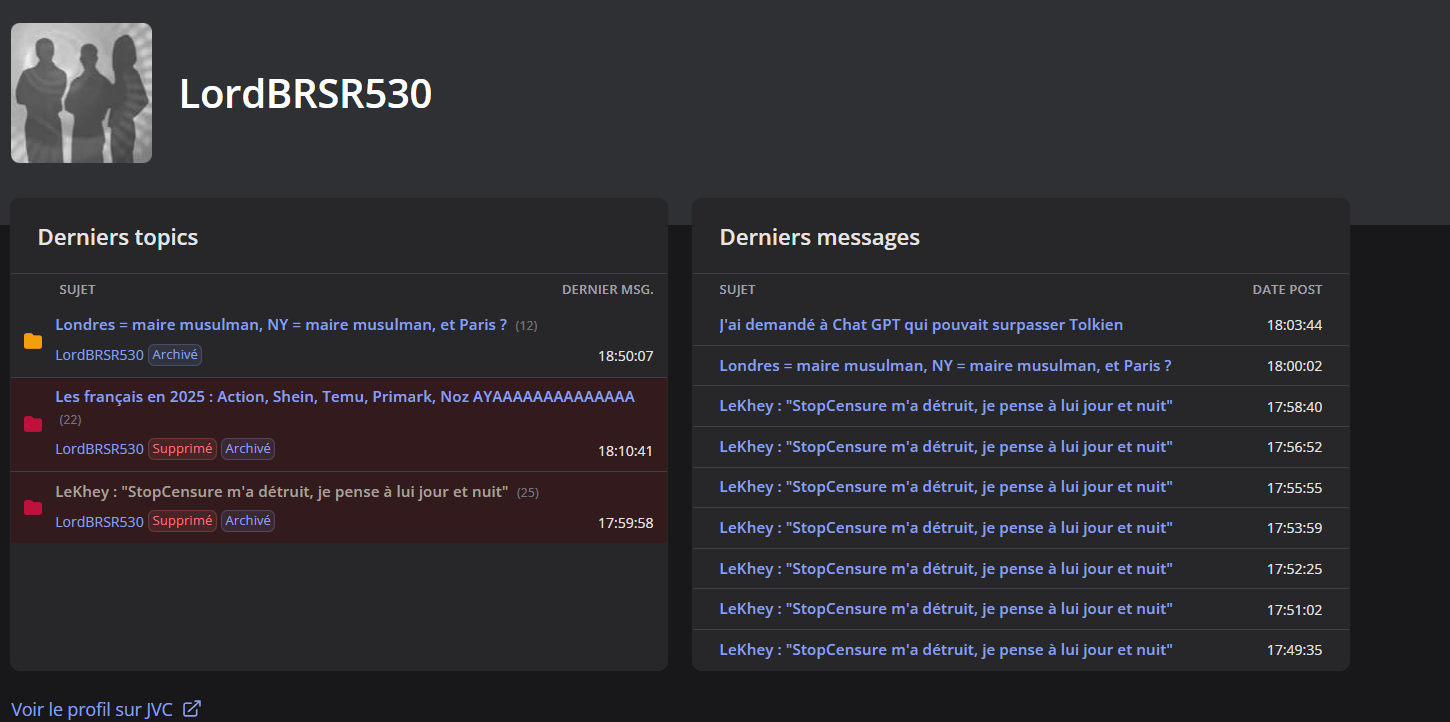Click the red folder icon for LeKhey topic
The height and width of the screenshot is (722, 1450).
33,507
